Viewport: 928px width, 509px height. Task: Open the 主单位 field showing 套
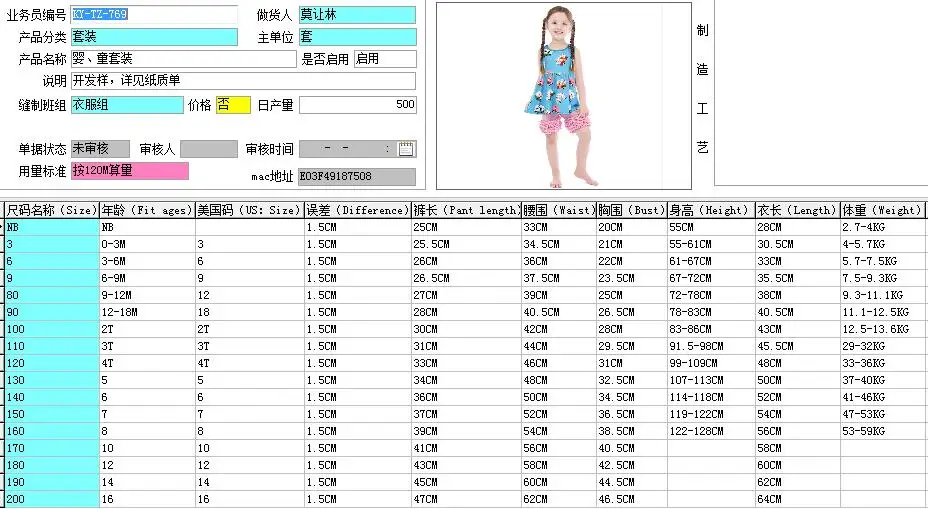[x=357, y=37]
